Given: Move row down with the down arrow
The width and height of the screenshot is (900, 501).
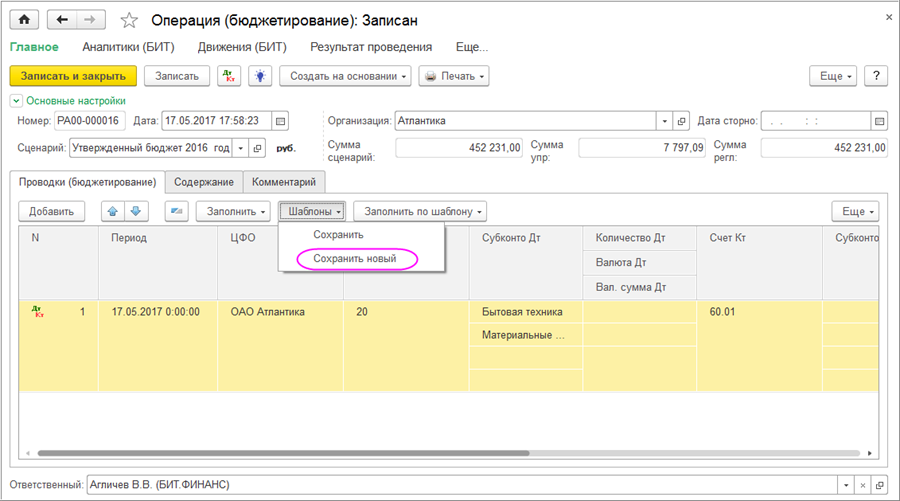Looking at the screenshot, I should pyautogui.click(x=136, y=211).
